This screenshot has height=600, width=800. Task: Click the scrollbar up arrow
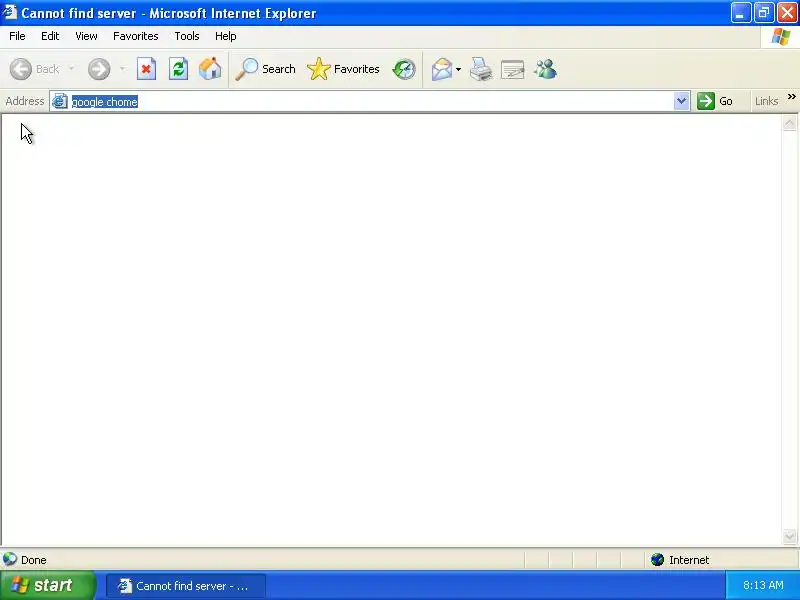pyautogui.click(x=789, y=123)
